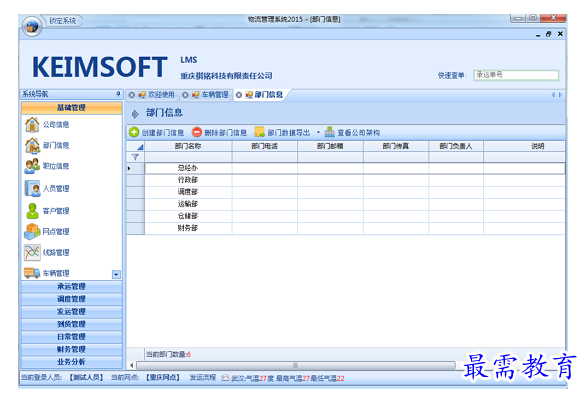Click the grid corner select-all triangle
The width and height of the screenshot is (585, 398).
(x=140, y=147)
